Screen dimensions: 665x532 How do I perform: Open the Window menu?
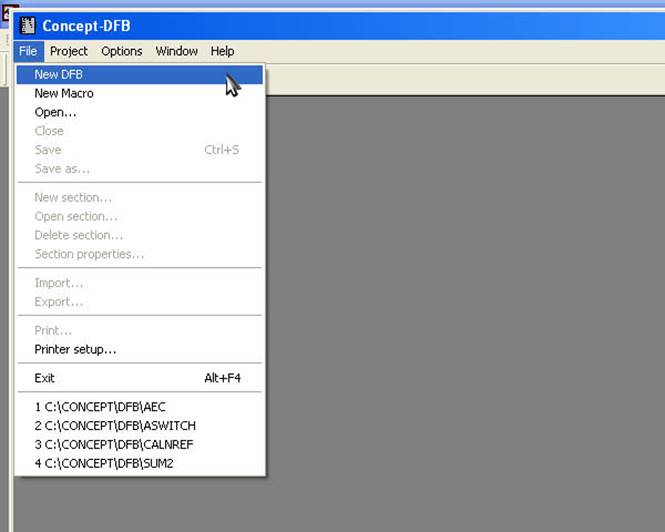coord(176,51)
